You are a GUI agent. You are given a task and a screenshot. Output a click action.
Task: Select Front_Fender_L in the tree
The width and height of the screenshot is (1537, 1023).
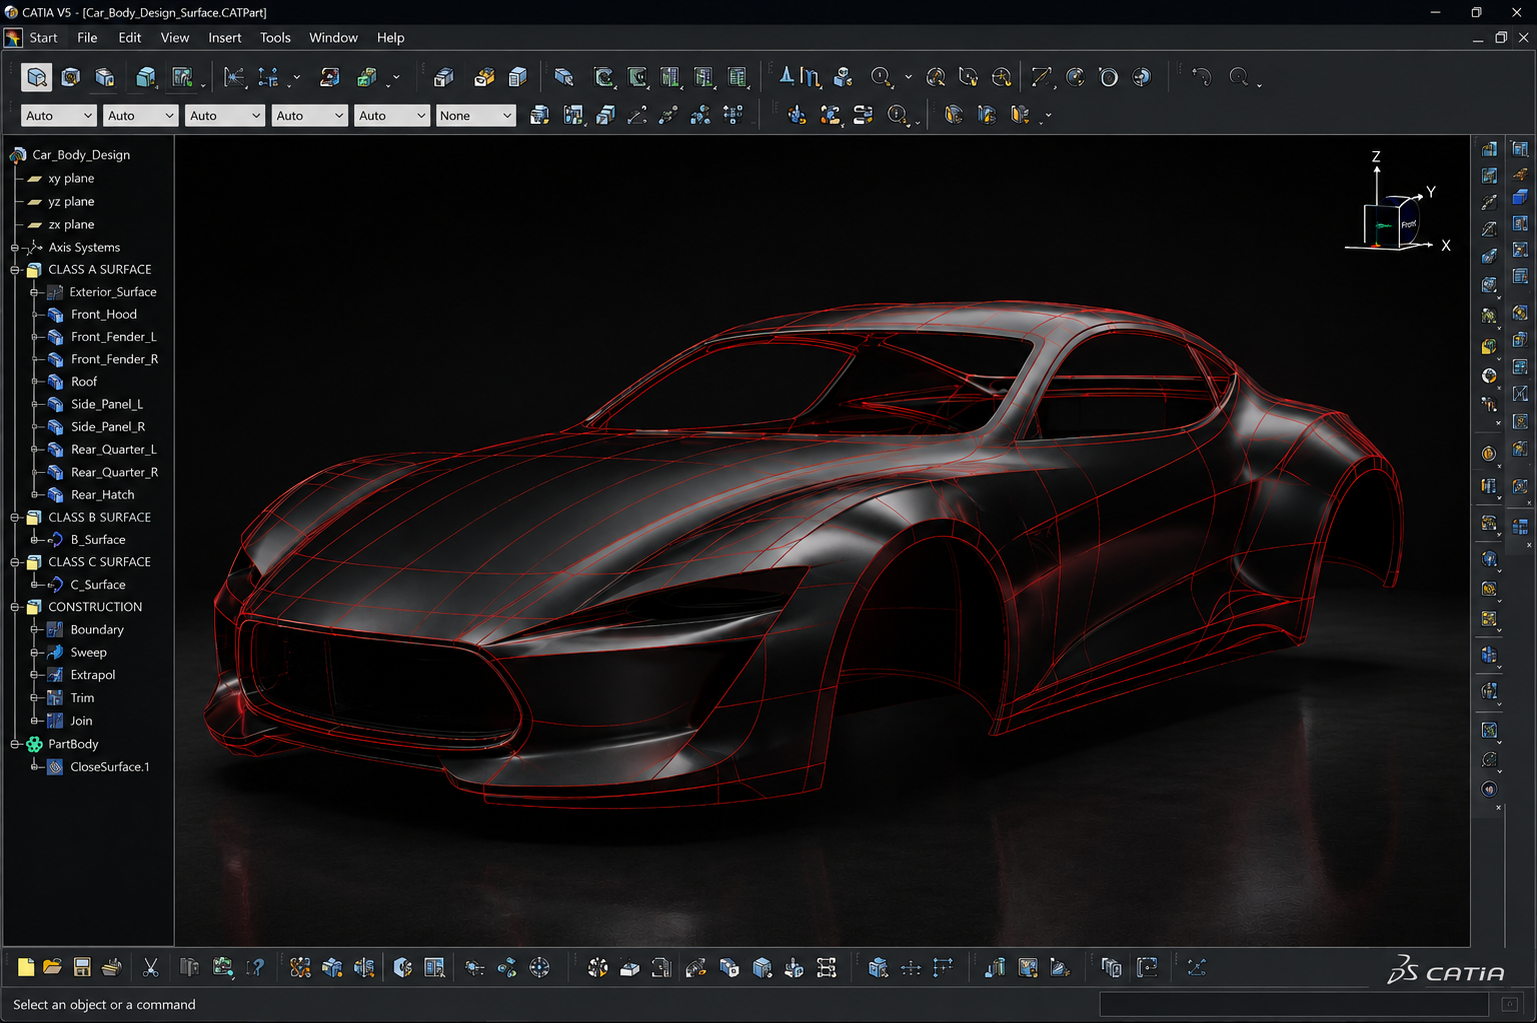coord(113,337)
